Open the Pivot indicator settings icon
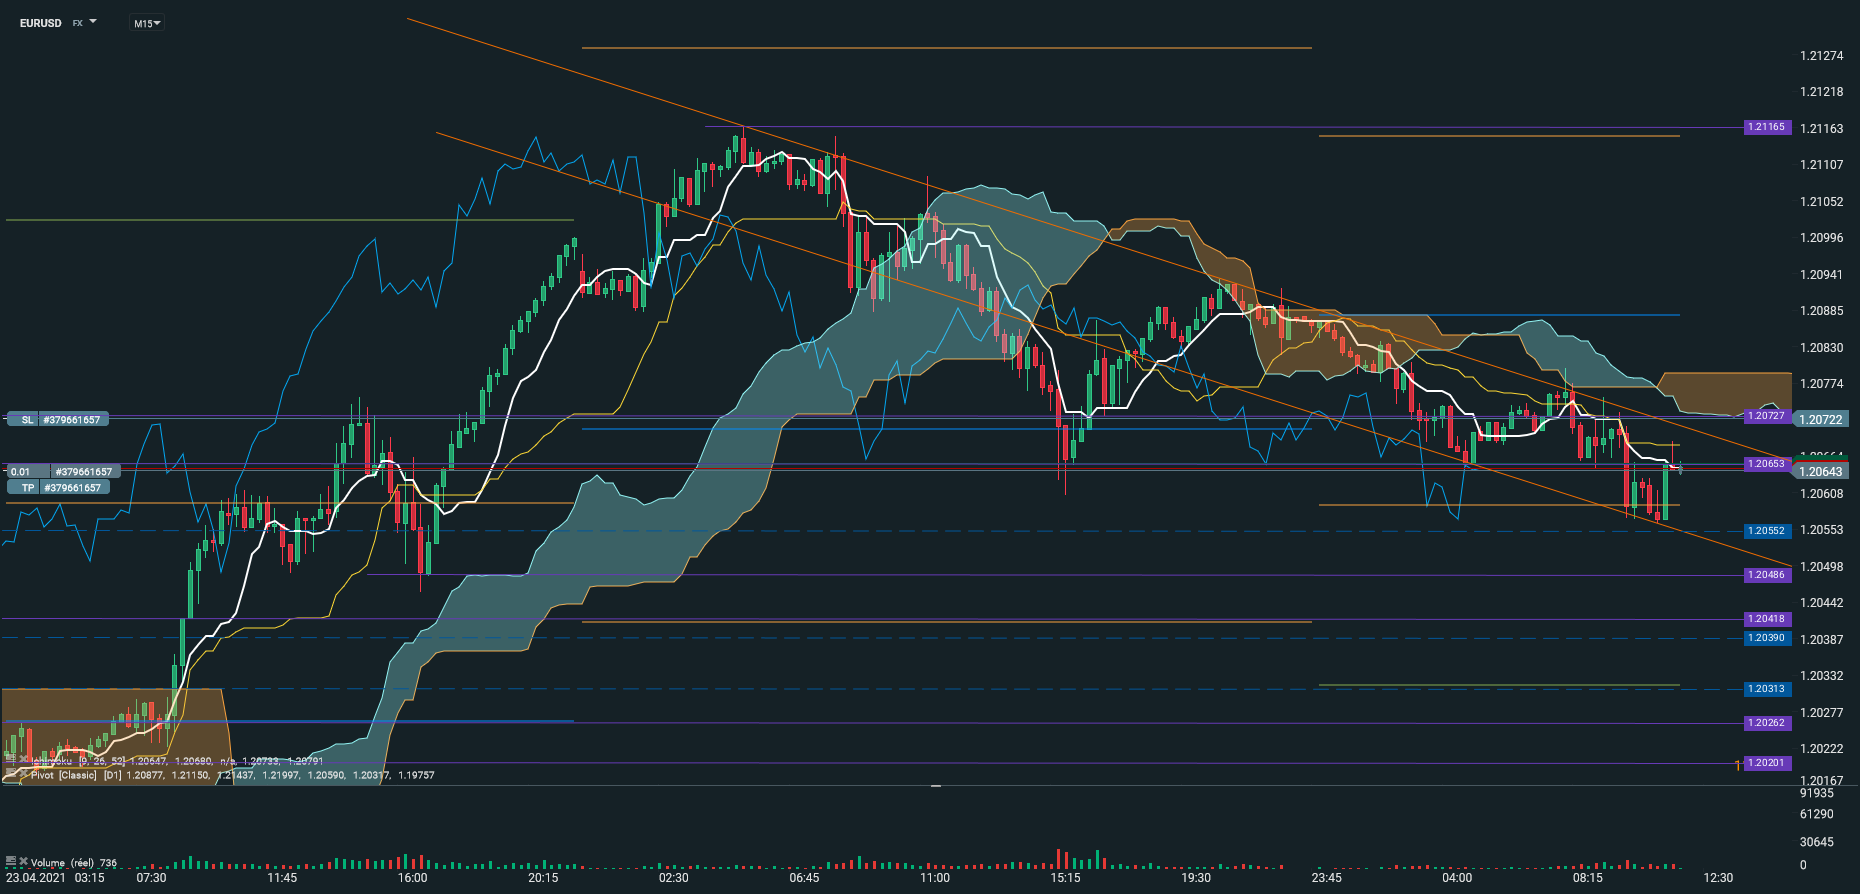This screenshot has width=1860, height=894. [11, 774]
